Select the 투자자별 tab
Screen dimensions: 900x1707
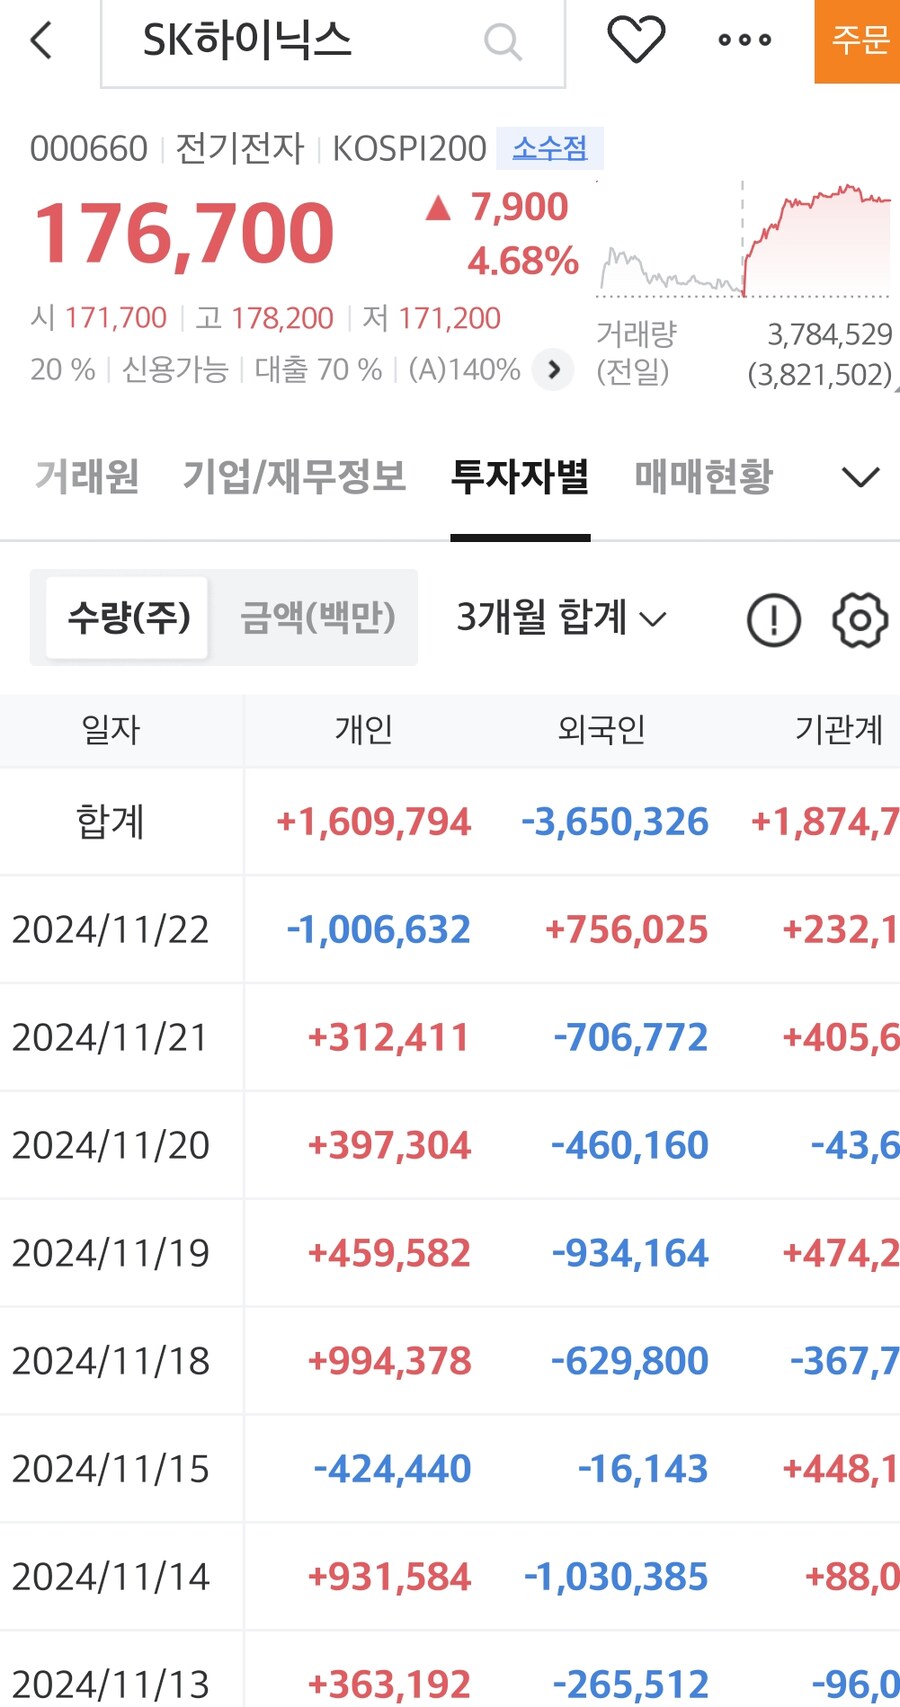coord(520,476)
